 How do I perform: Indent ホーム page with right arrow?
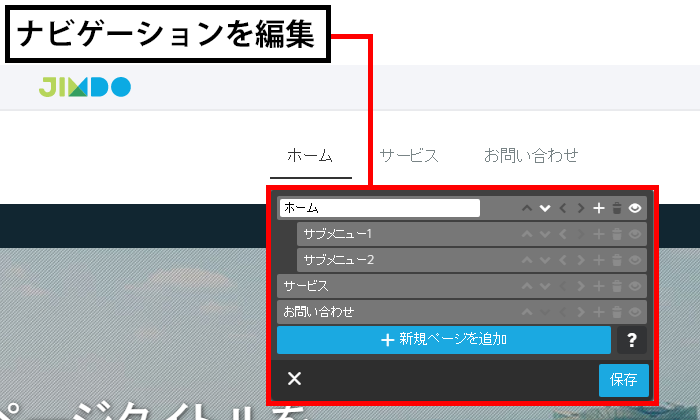pyautogui.click(x=580, y=208)
